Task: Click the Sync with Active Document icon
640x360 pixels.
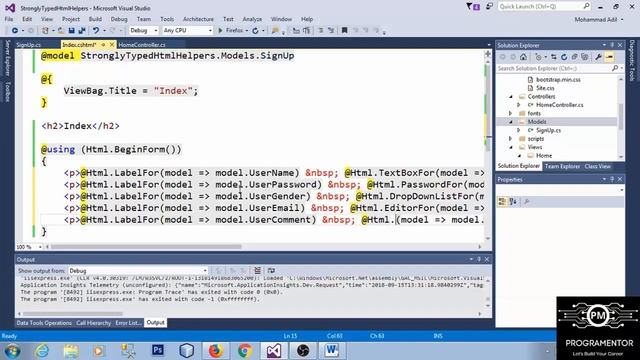Action: [x=553, y=57]
